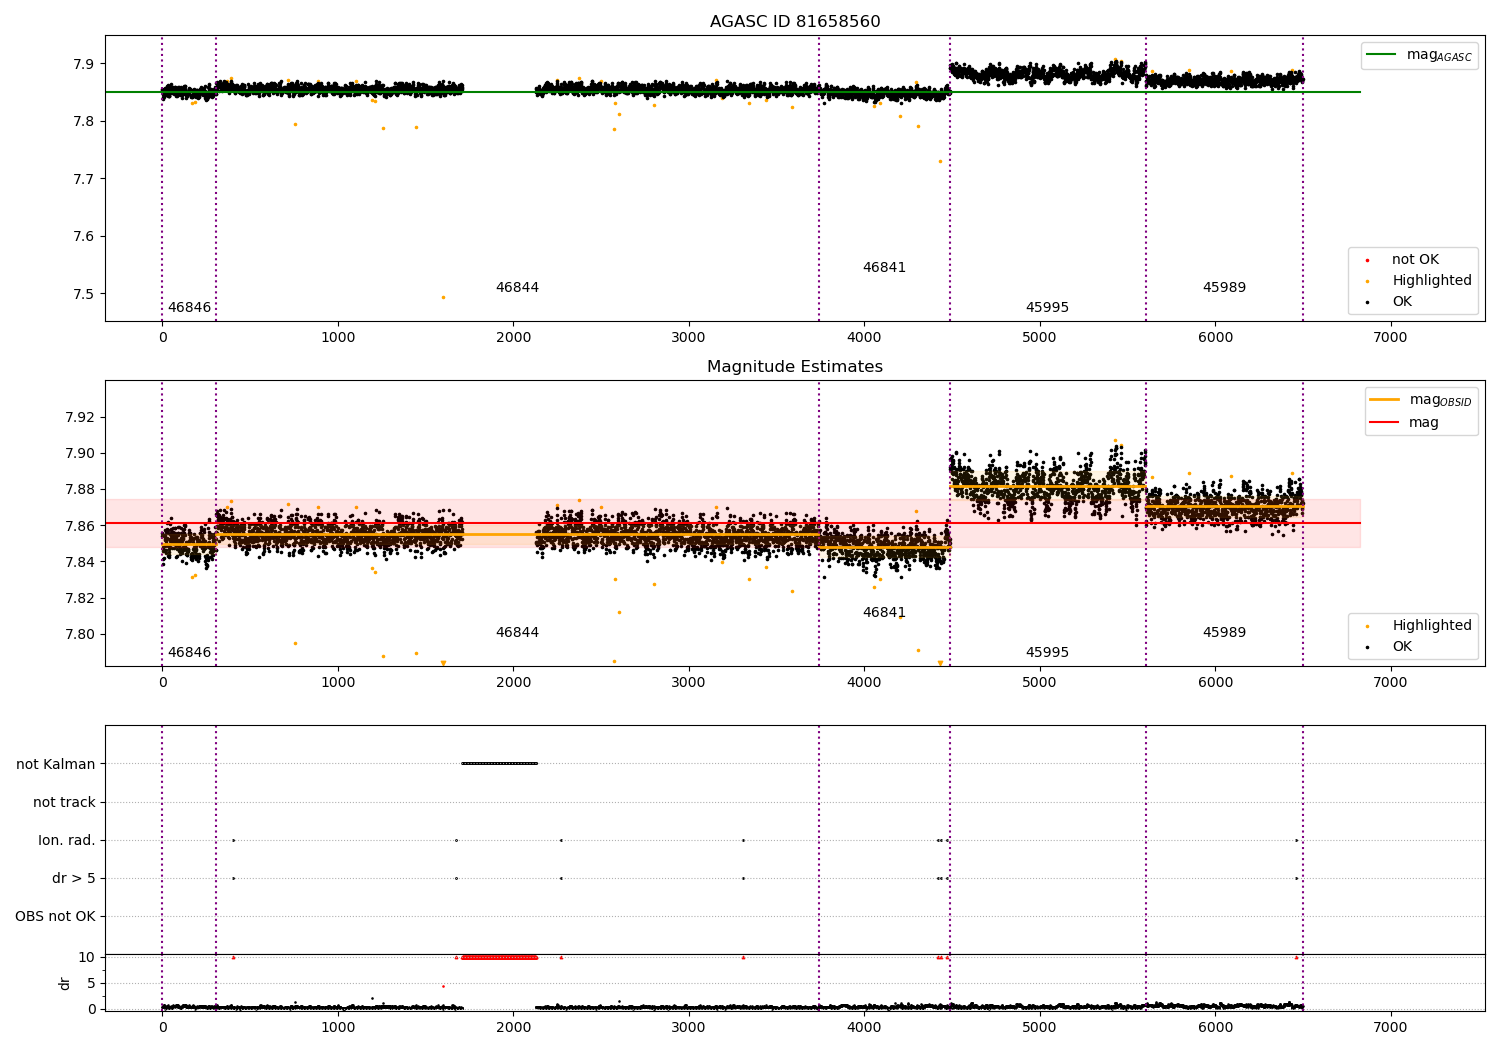This screenshot has width=1500, height=1050.
Task: Click the 'not Kalman' row label
Action: 56,765
